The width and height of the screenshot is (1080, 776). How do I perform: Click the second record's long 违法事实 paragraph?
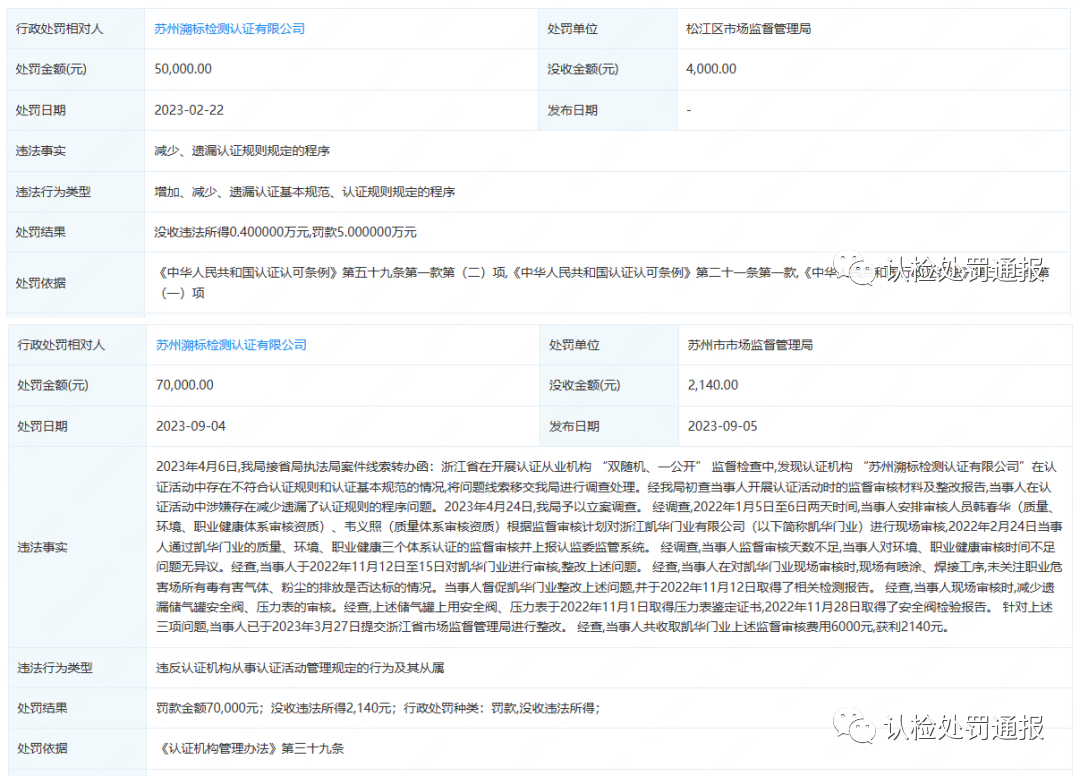(608, 547)
